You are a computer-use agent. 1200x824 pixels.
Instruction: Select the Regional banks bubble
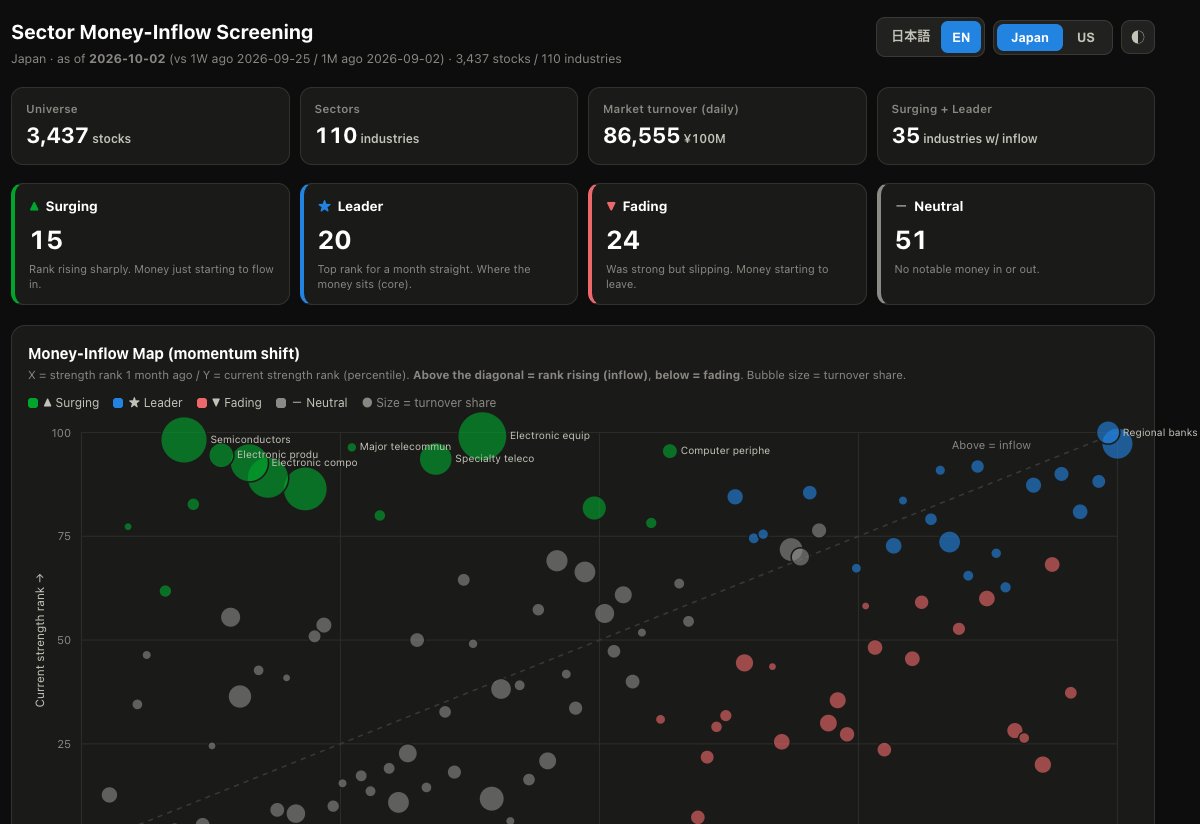[1108, 433]
